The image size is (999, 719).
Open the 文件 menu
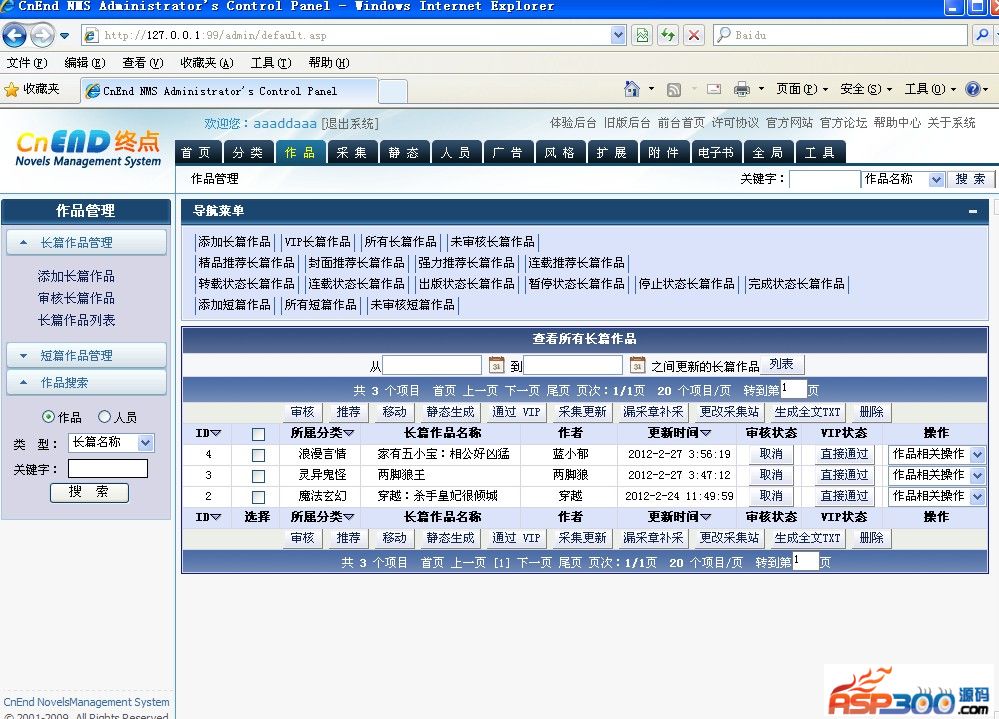26,62
